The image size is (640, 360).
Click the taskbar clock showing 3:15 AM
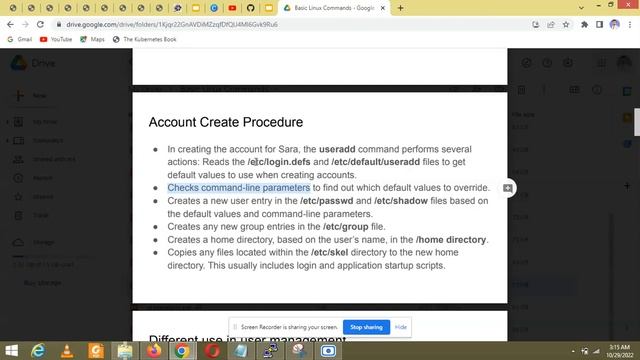click(620, 351)
